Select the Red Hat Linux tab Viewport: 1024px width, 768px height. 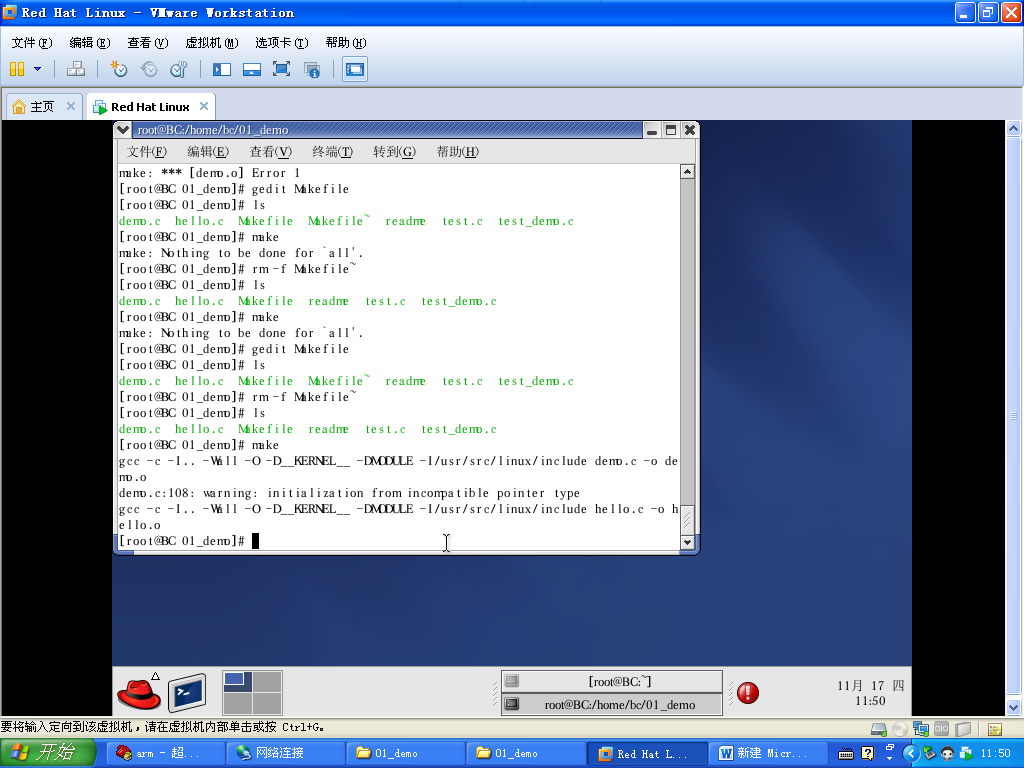coord(150,106)
